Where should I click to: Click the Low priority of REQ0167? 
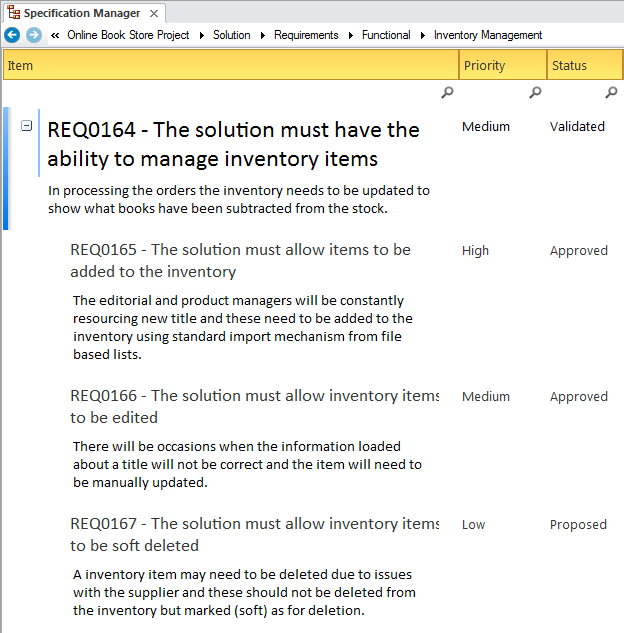474,524
